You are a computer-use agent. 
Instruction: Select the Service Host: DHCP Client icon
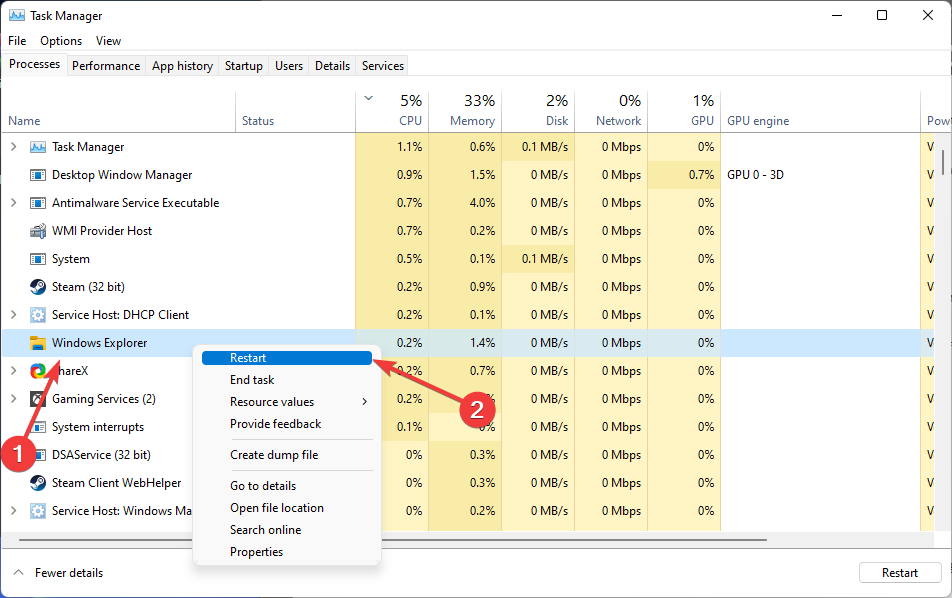(38, 314)
